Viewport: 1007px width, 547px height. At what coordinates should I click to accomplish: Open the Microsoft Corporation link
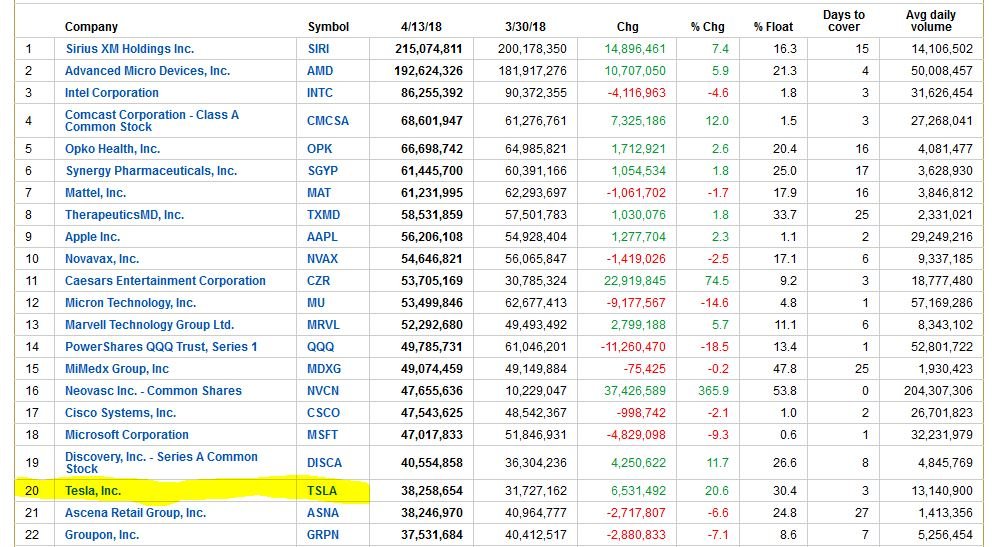[x=127, y=435]
